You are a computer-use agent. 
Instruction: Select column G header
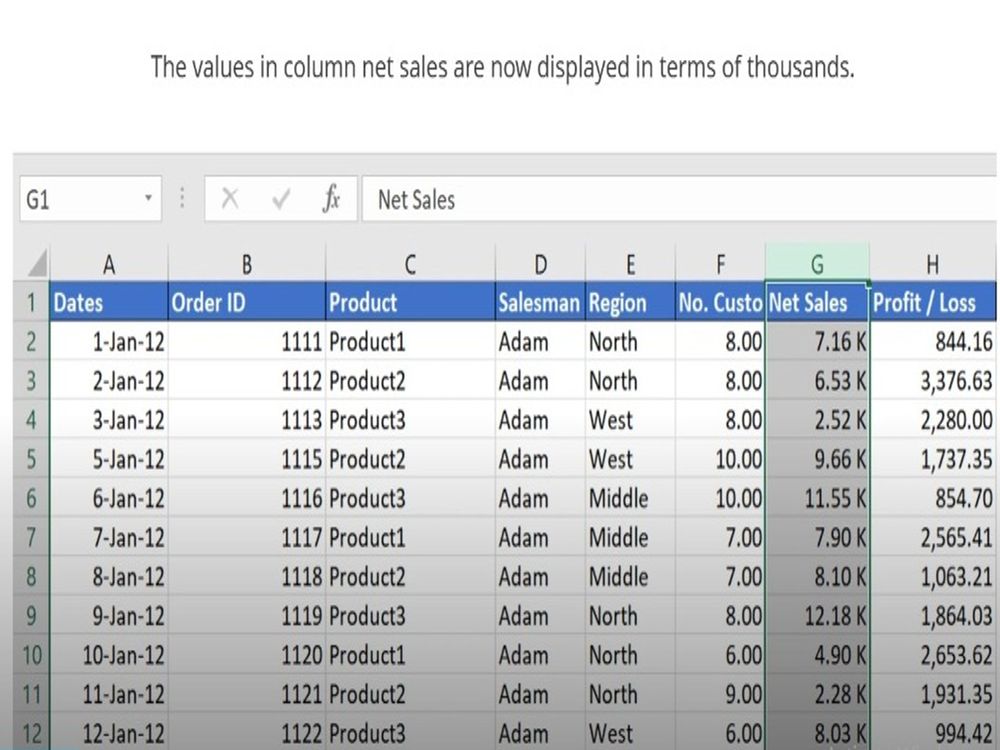[x=817, y=263]
